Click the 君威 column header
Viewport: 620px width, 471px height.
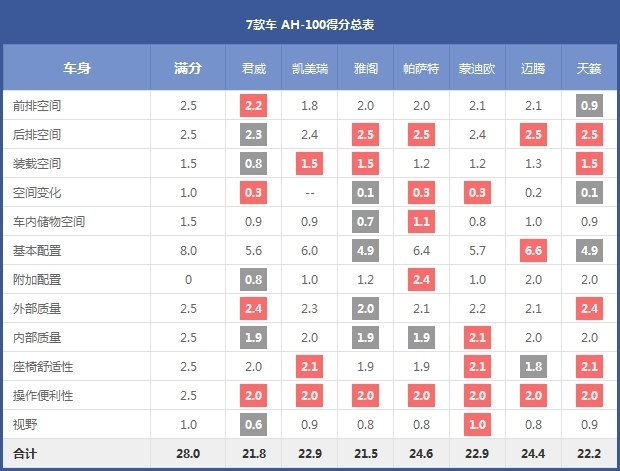click(x=253, y=68)
